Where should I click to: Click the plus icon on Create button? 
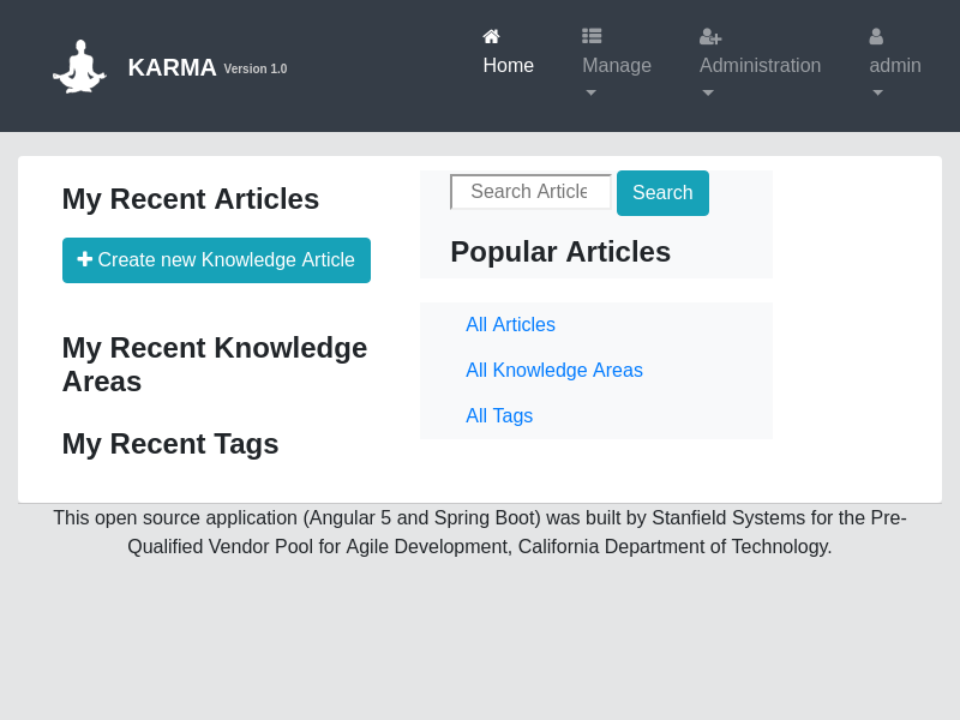point(85,259)
